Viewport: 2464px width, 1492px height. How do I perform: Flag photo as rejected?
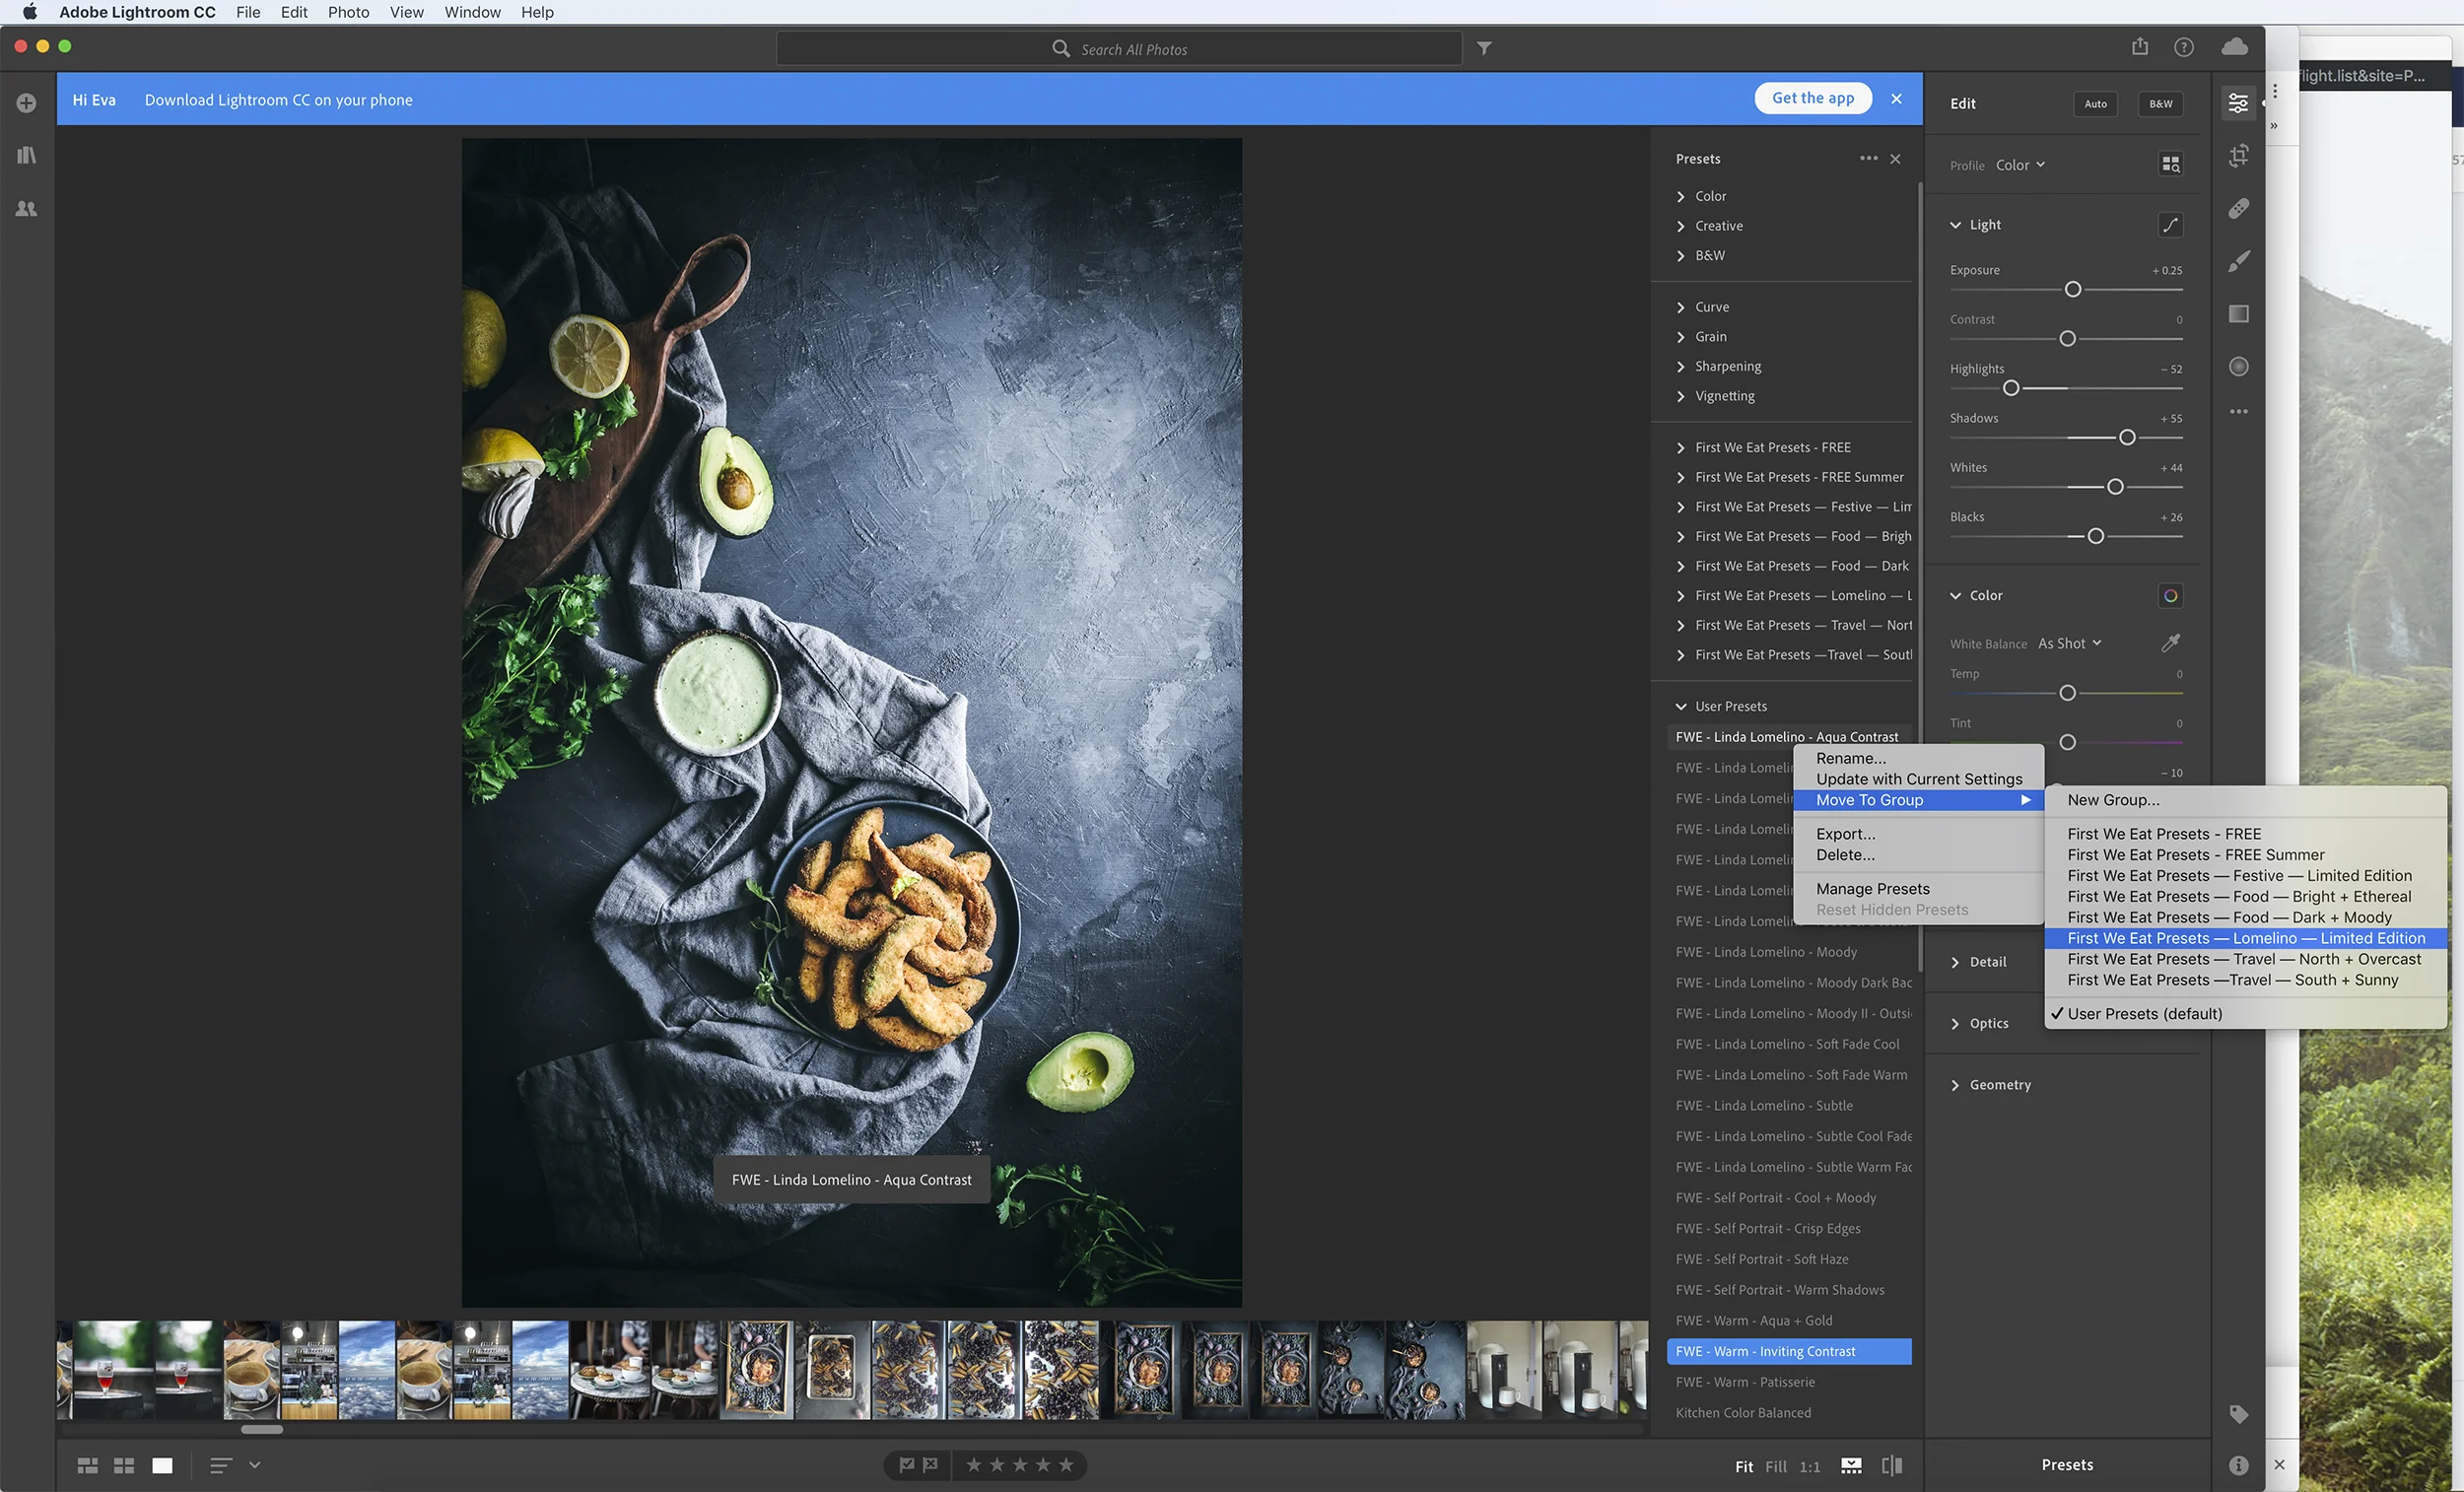(930, 1465)
